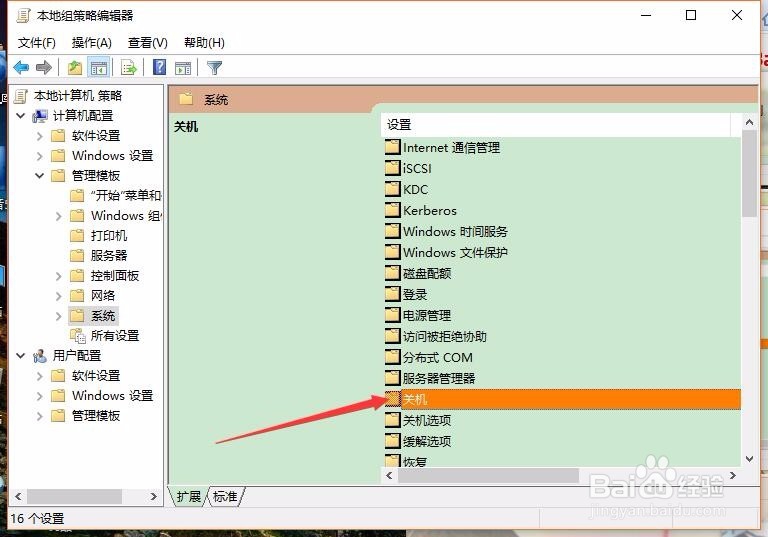Click the tree pane scroll right arrow

[x=153, y=496]
